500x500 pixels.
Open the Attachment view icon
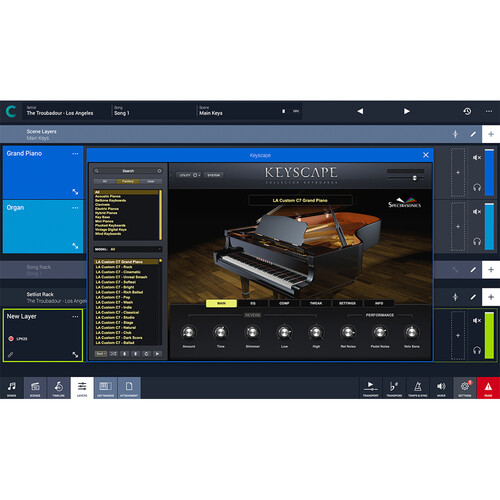click(129, 388)
